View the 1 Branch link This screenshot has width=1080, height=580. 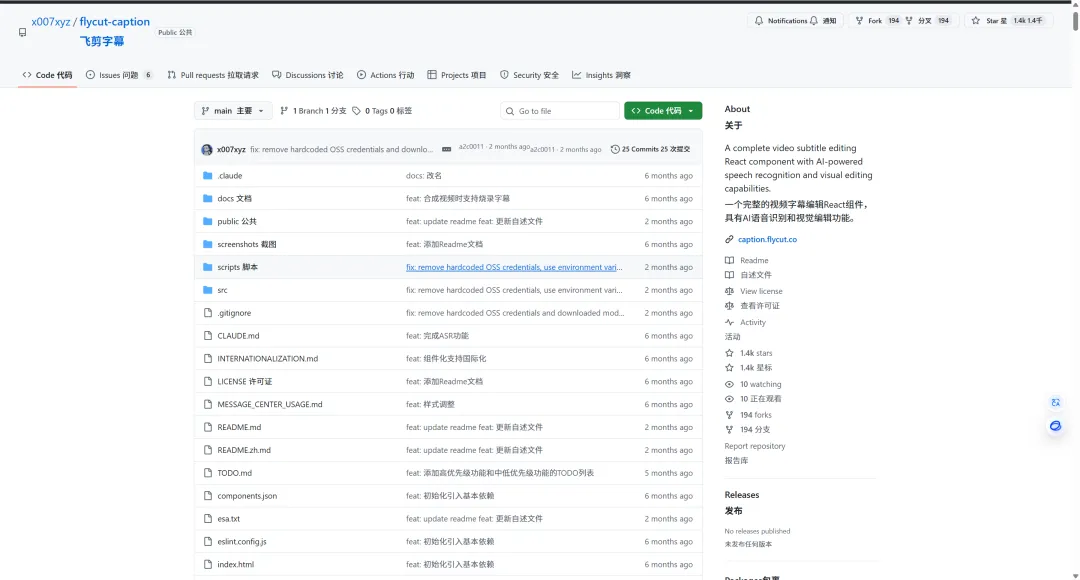click(313, 111)
